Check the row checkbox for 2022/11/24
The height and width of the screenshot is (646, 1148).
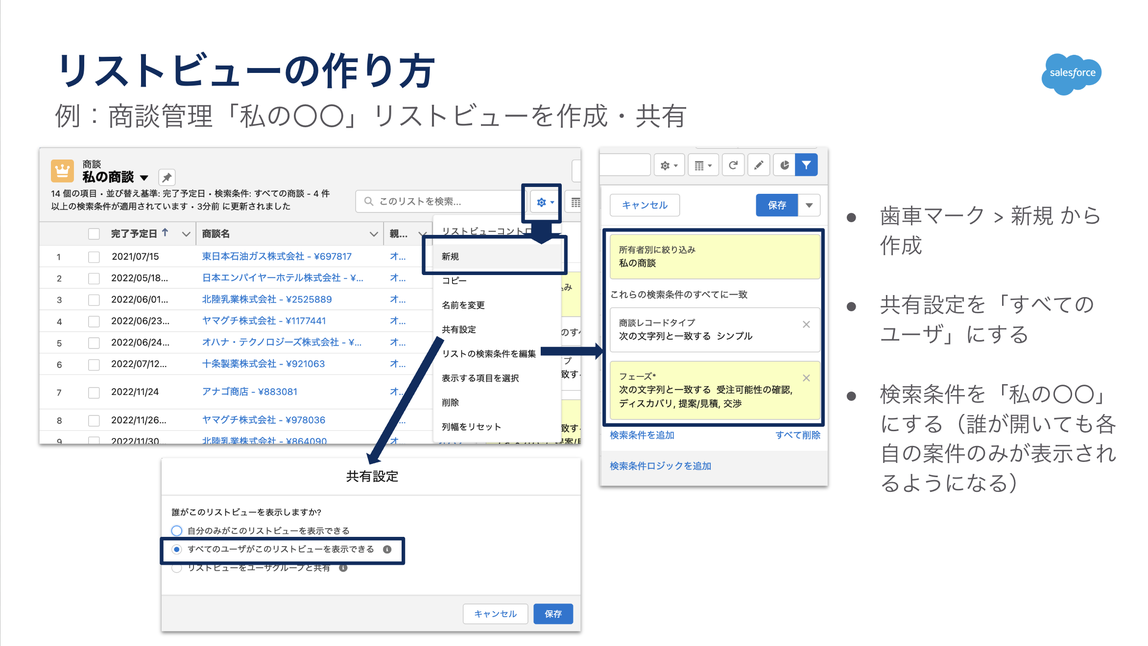pos(94,393)
